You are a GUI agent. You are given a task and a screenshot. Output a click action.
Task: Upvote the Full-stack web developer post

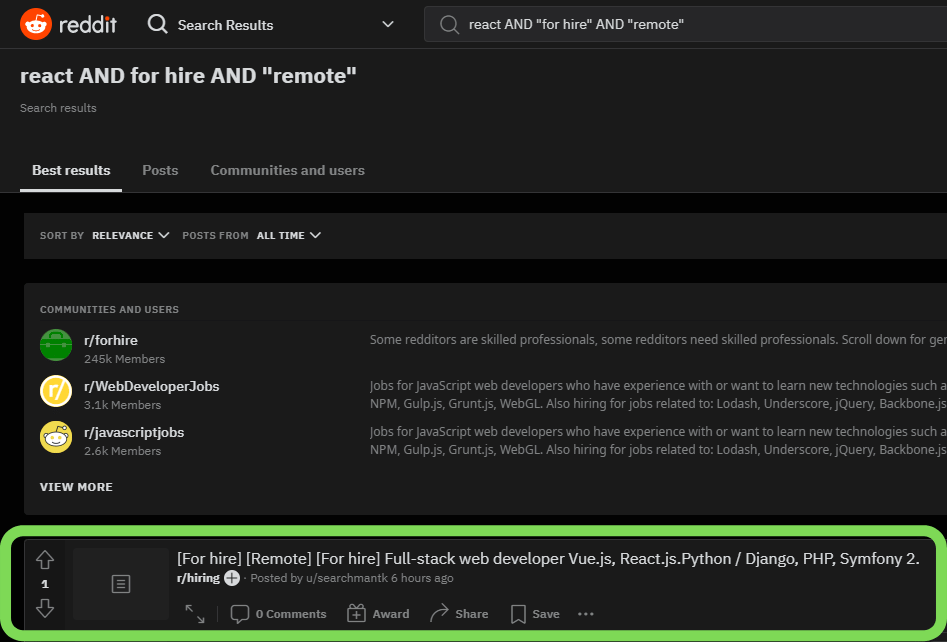pos(45,560)
